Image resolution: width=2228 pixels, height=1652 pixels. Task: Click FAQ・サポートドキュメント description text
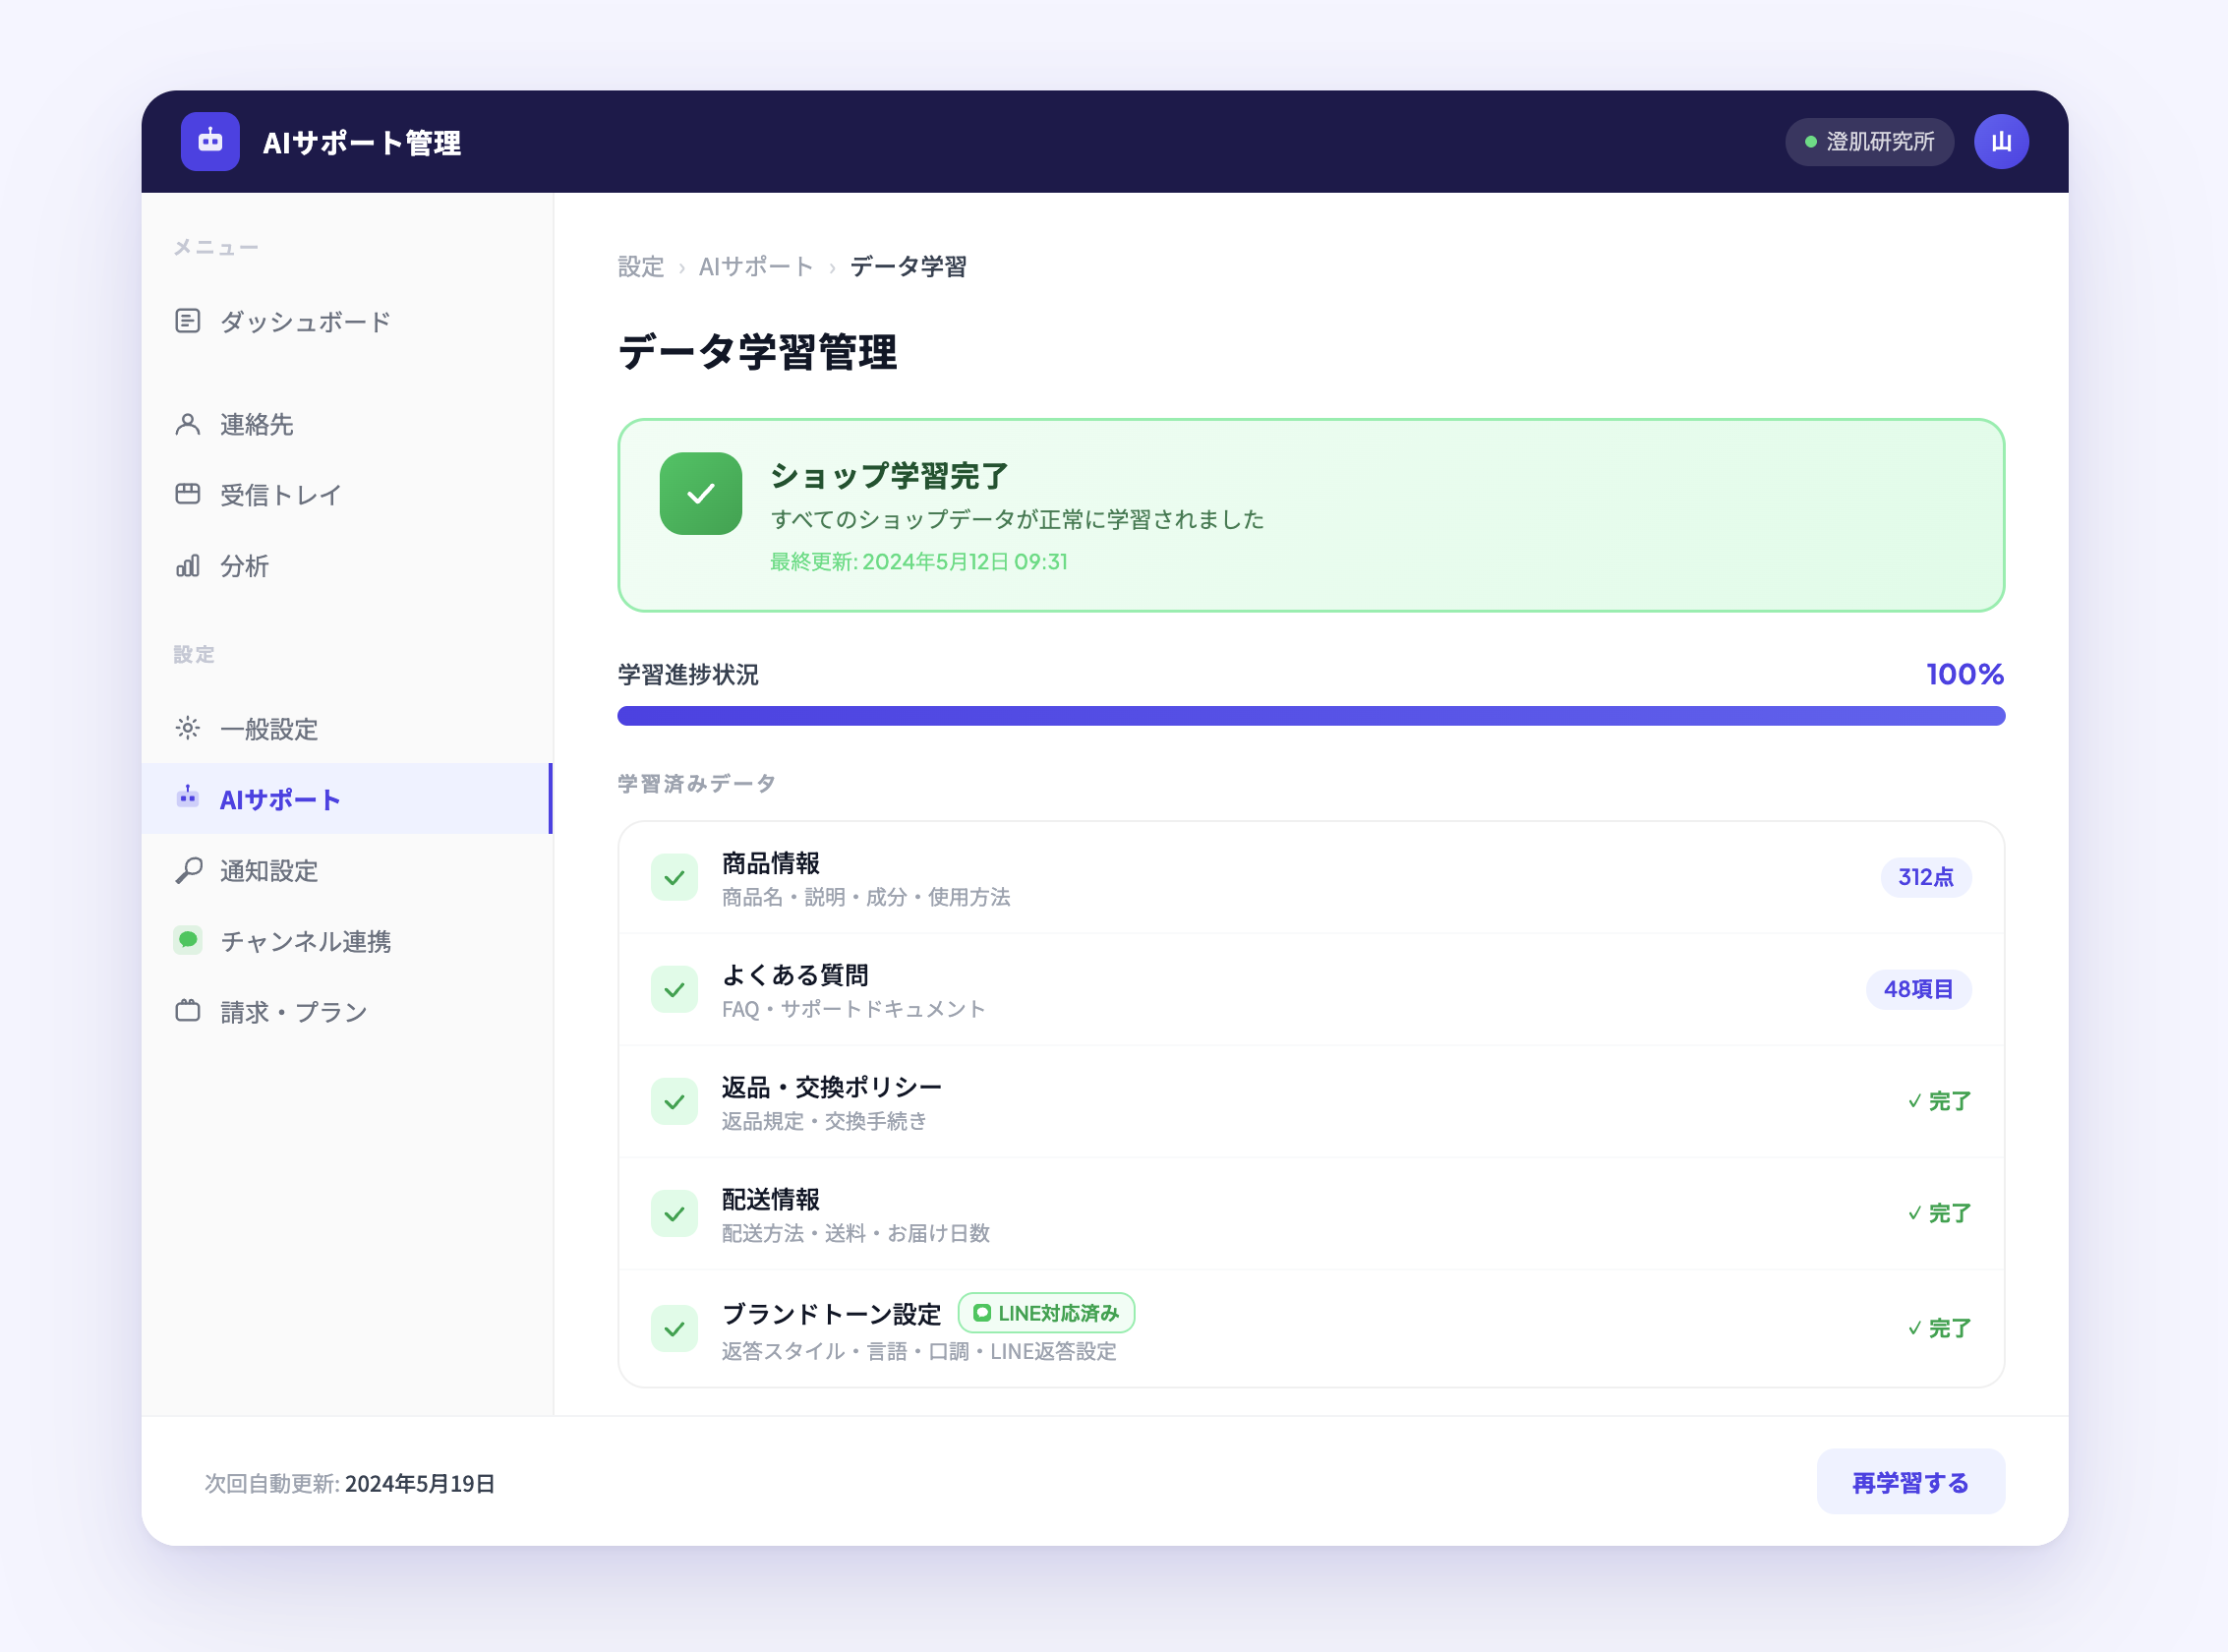coord(854,1010)
